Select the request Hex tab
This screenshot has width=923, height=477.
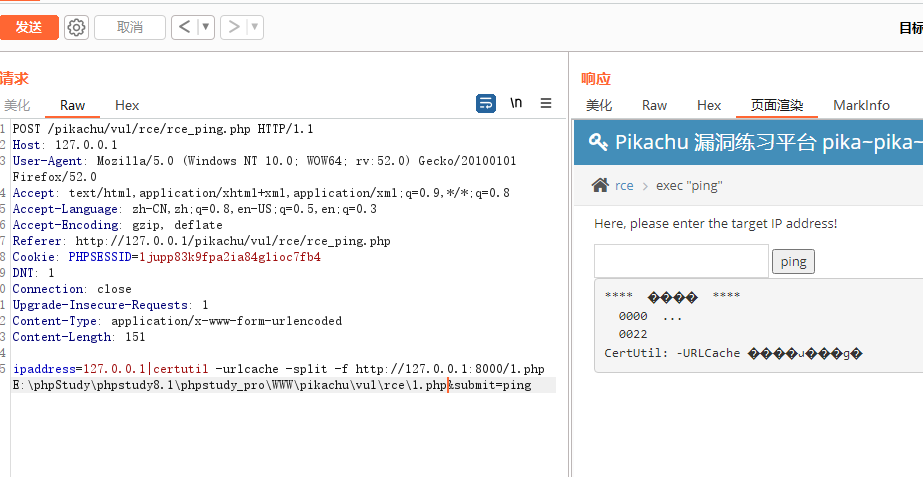click(x=127, y=105)
